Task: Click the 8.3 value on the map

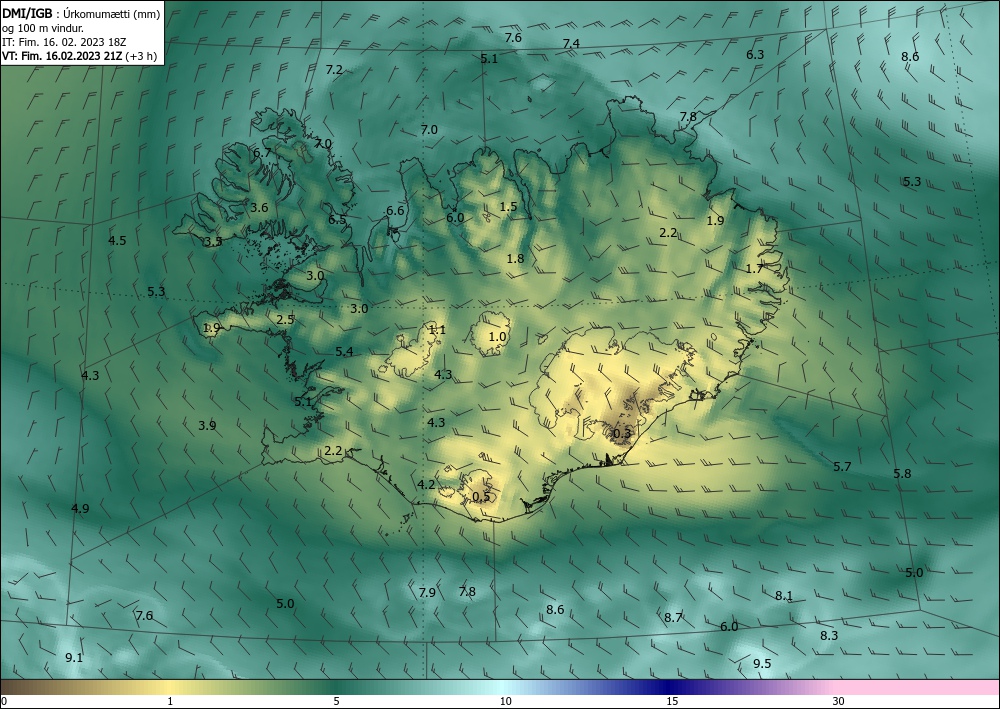Action: (829, 636)
